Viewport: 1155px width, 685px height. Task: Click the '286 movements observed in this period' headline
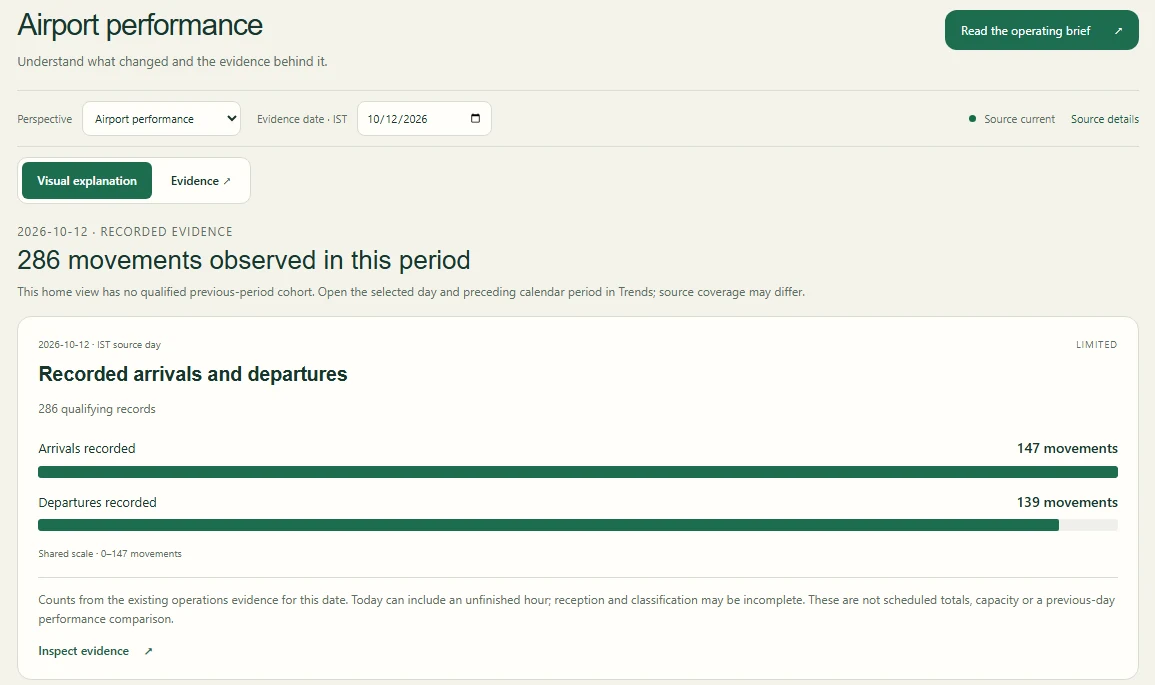244,260
